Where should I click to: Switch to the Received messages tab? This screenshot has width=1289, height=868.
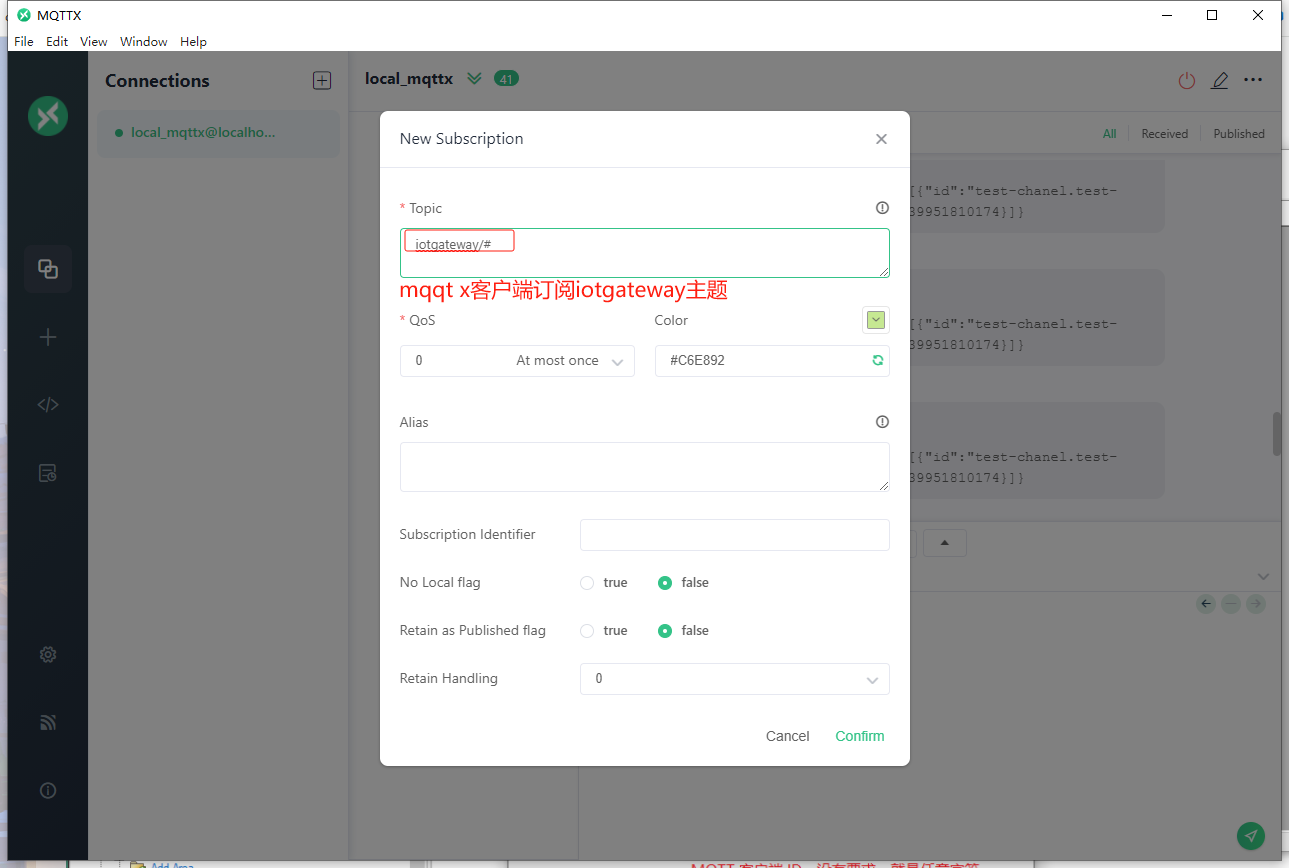coord(1165,134)
